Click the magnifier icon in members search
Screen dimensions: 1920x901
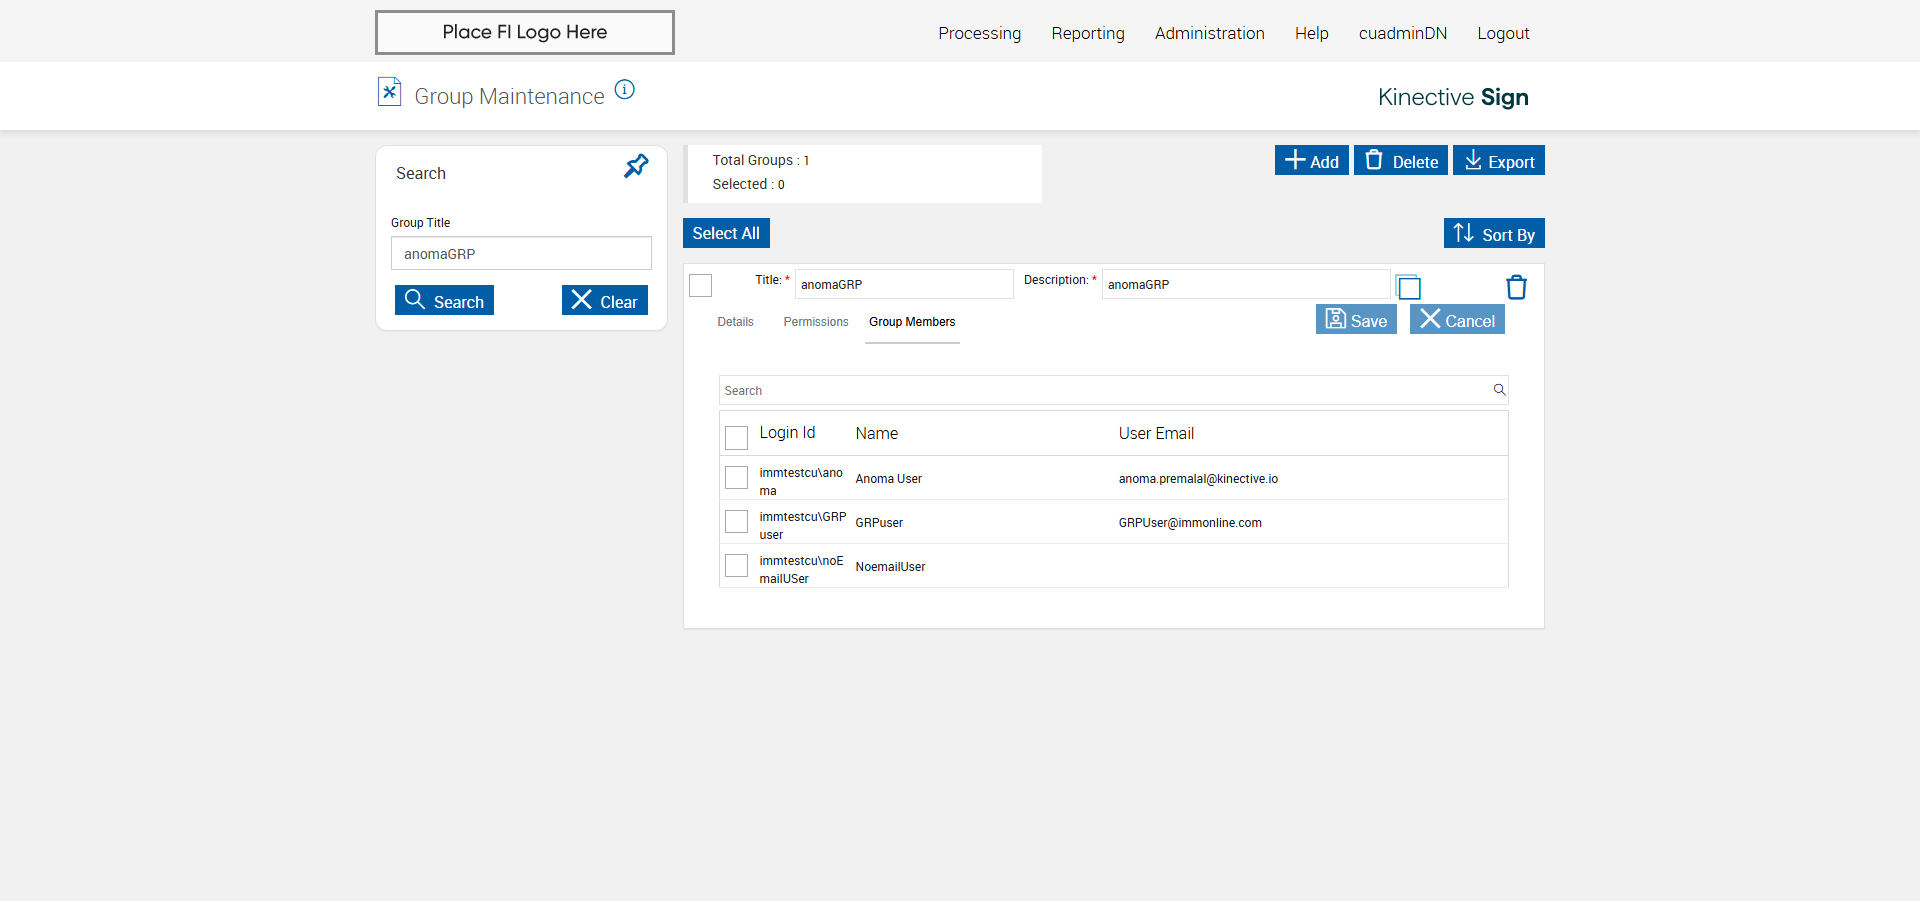coord(1499,390)
